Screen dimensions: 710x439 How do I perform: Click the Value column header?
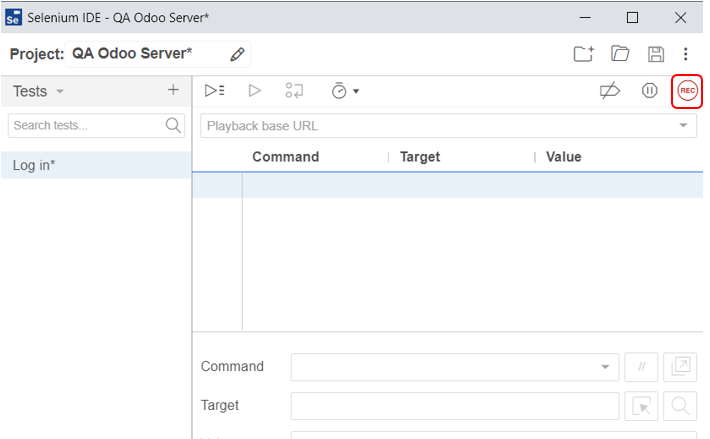pos(563,157)
